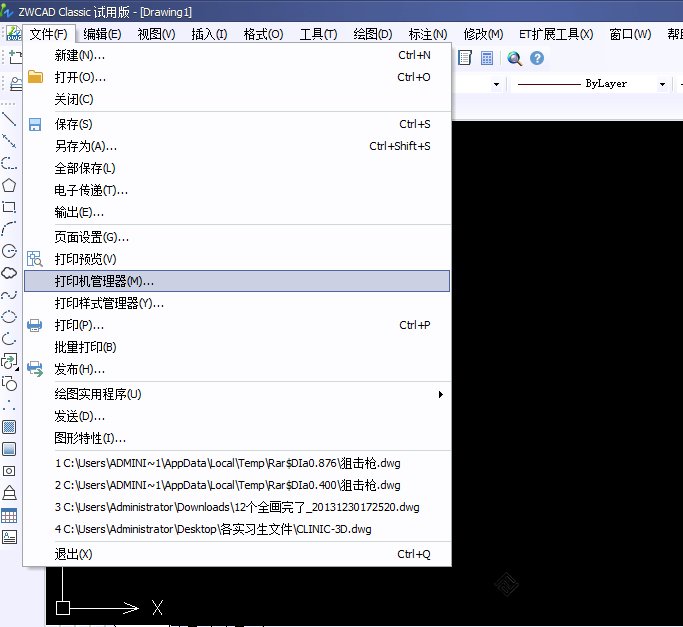Choose 保存(S) menu entry
This screenshot has height=627, width=683.
pos(237,124)
